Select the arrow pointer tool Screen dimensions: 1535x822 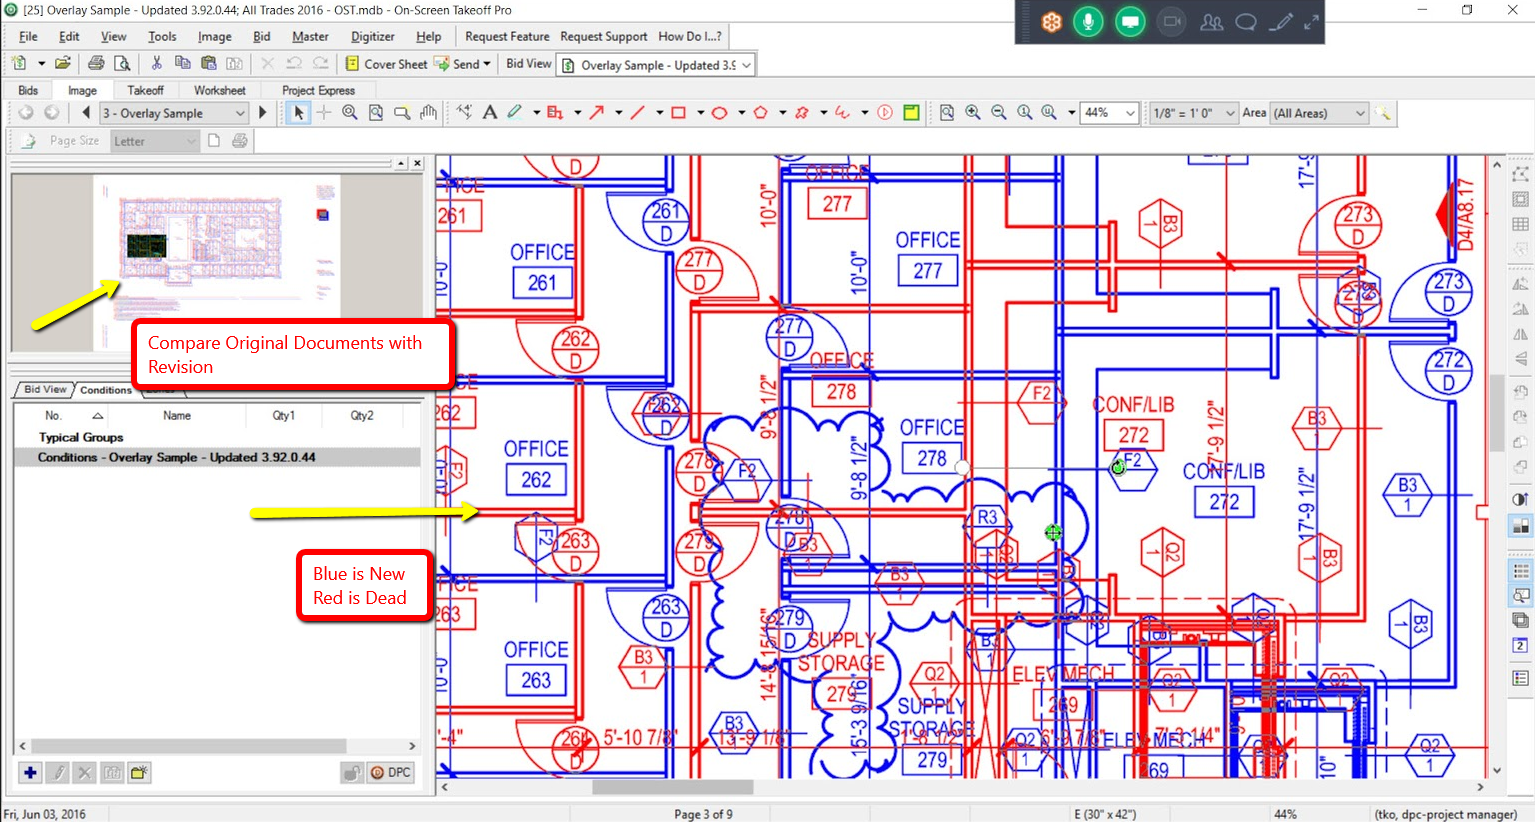(298, 113)
